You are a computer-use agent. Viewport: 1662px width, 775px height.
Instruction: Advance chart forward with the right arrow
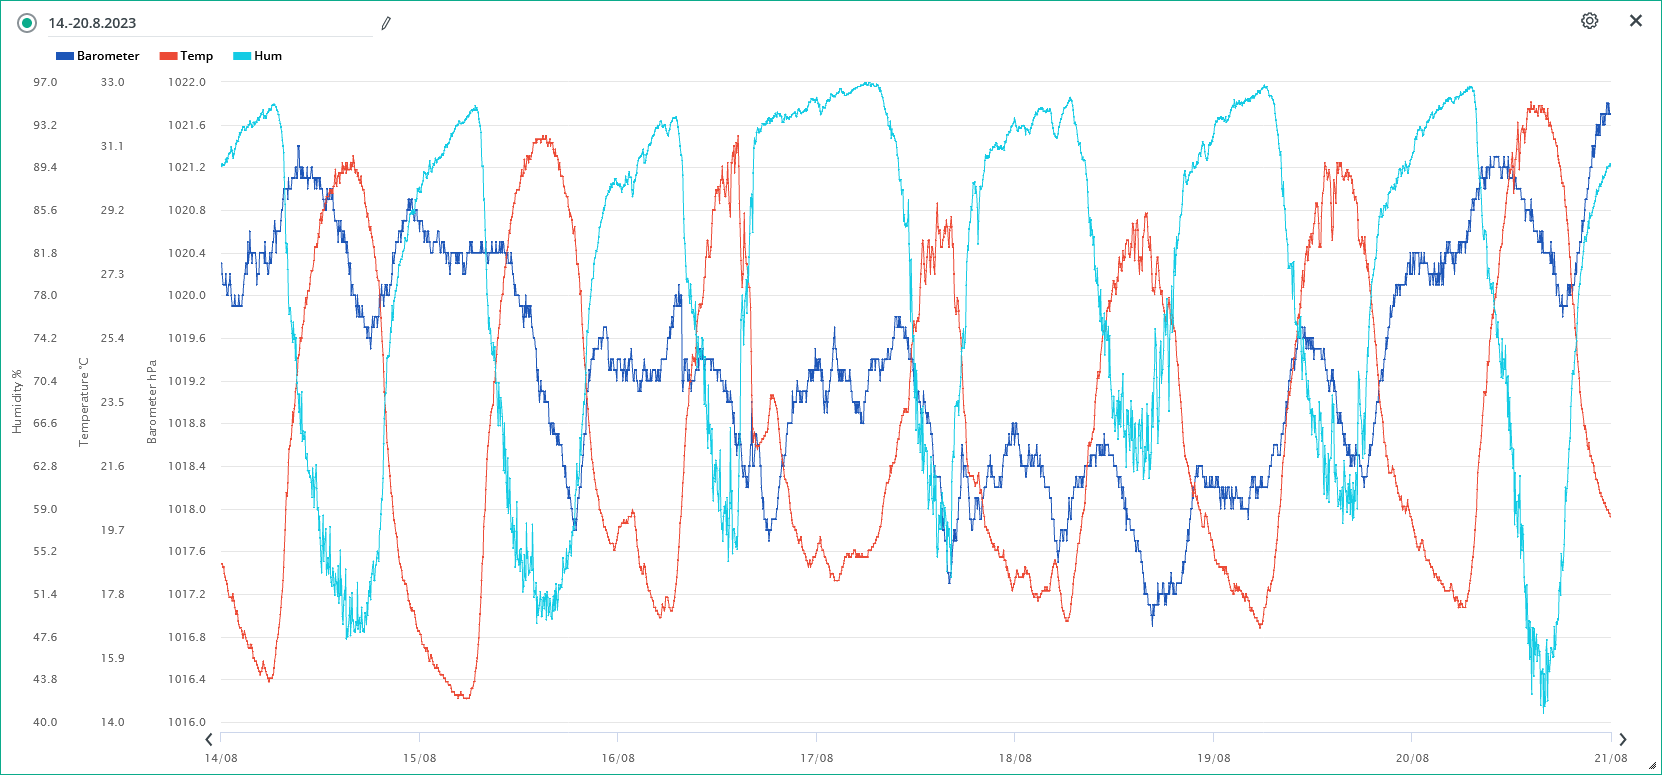pyautogui.click(x=1622, y=740)
